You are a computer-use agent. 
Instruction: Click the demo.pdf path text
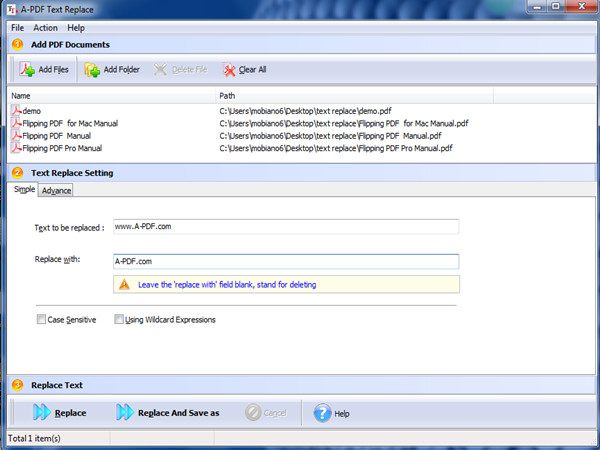(x=305, y=111)
